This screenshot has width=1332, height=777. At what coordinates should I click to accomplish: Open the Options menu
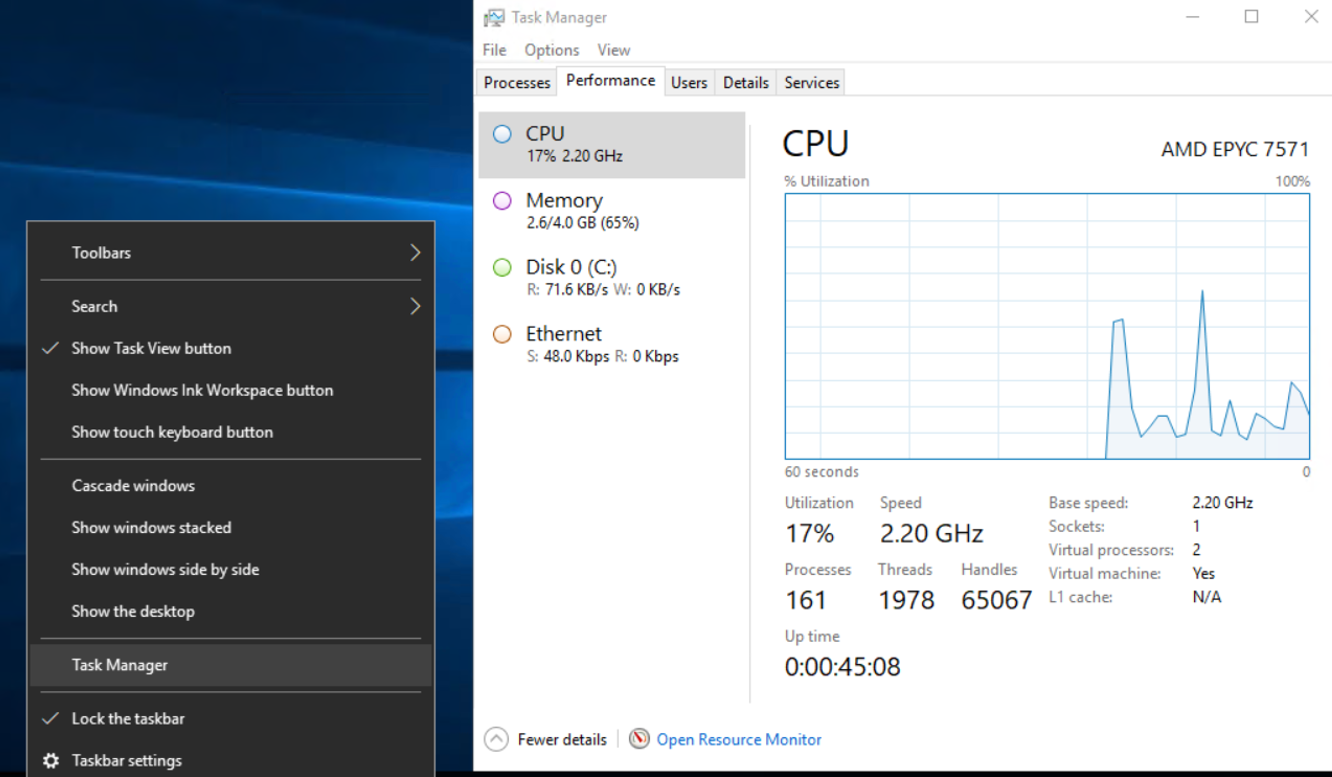pos(552,50)
